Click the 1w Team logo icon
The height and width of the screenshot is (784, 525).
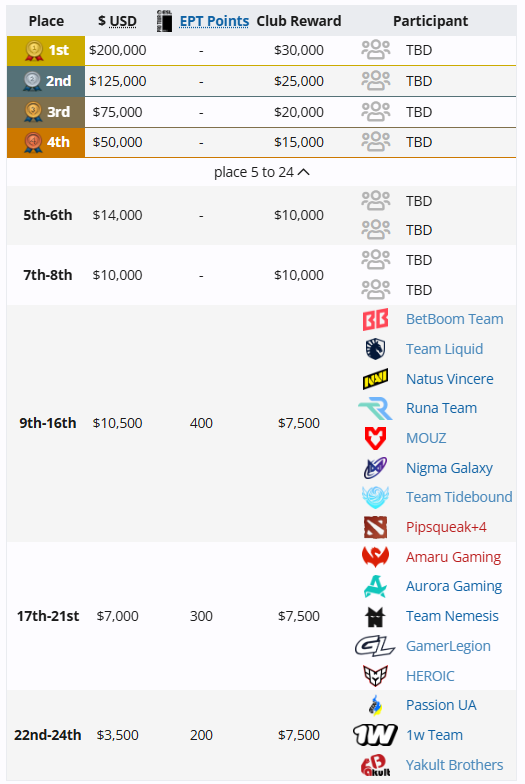[376, 735]
